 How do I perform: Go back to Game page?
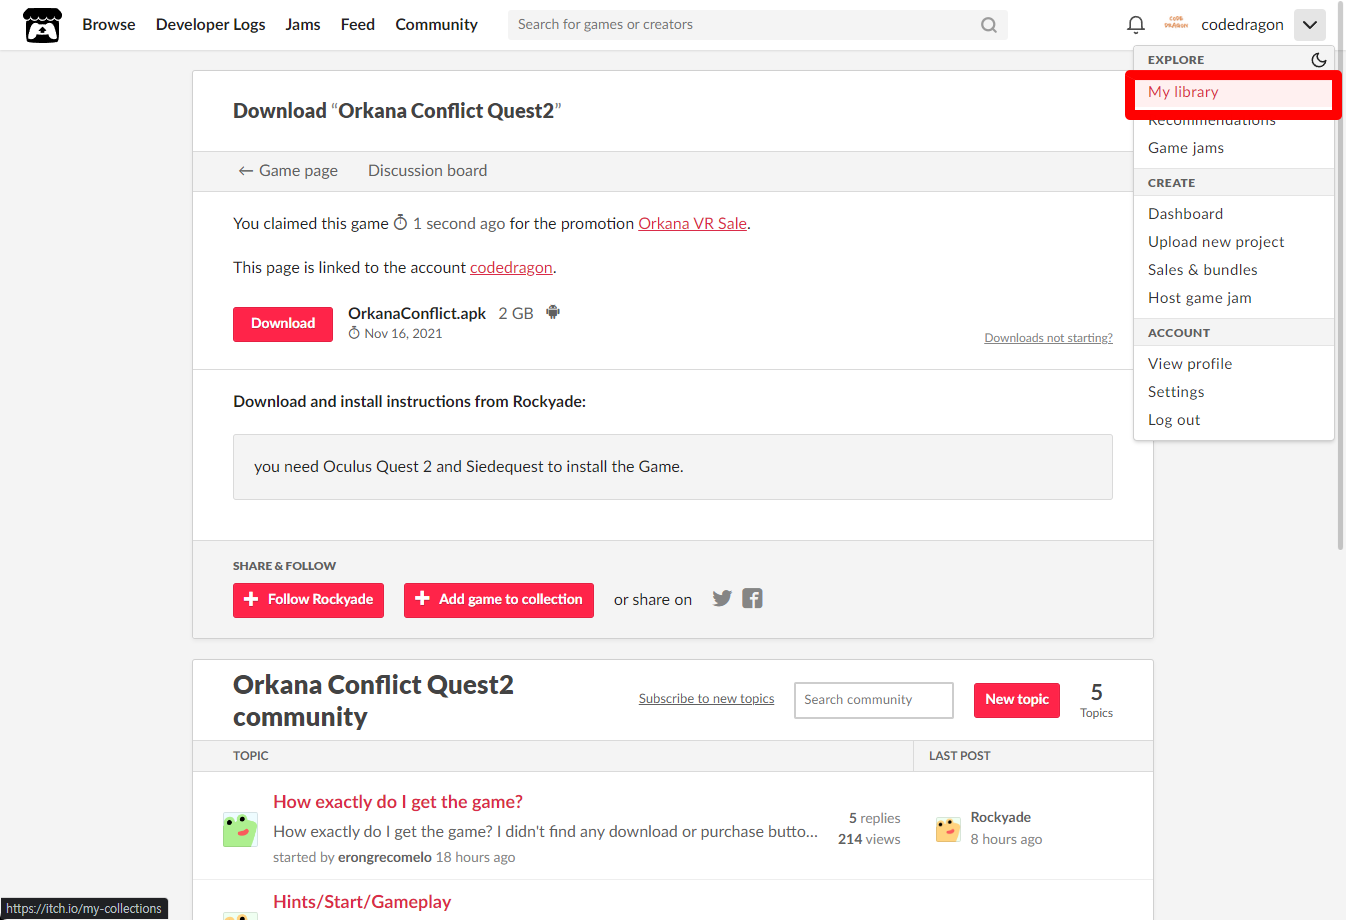[x=288, y=171]
